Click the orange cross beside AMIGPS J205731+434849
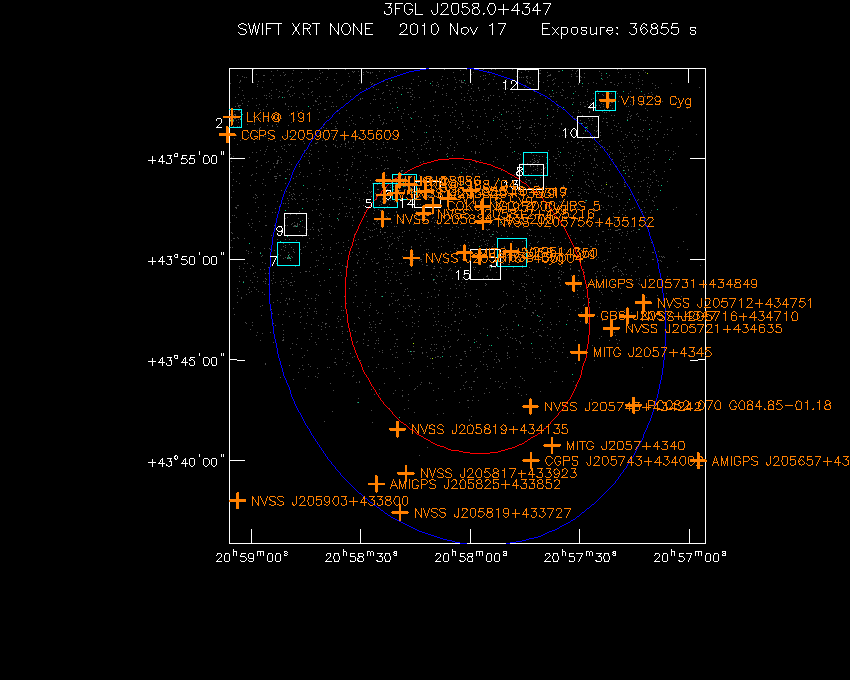Viewport: 850px width, 680px height. [x=574, y=283]
